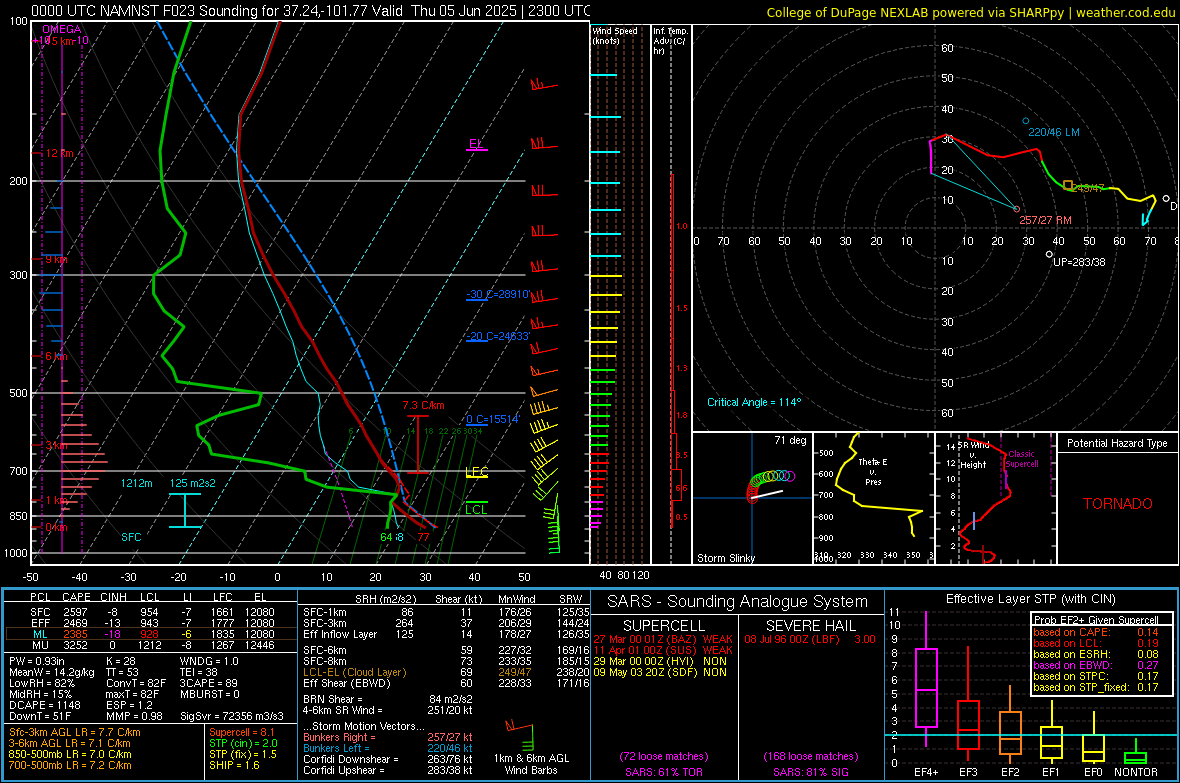
Task: Select the -30 C=28910' height label
Action: [498, 294]
